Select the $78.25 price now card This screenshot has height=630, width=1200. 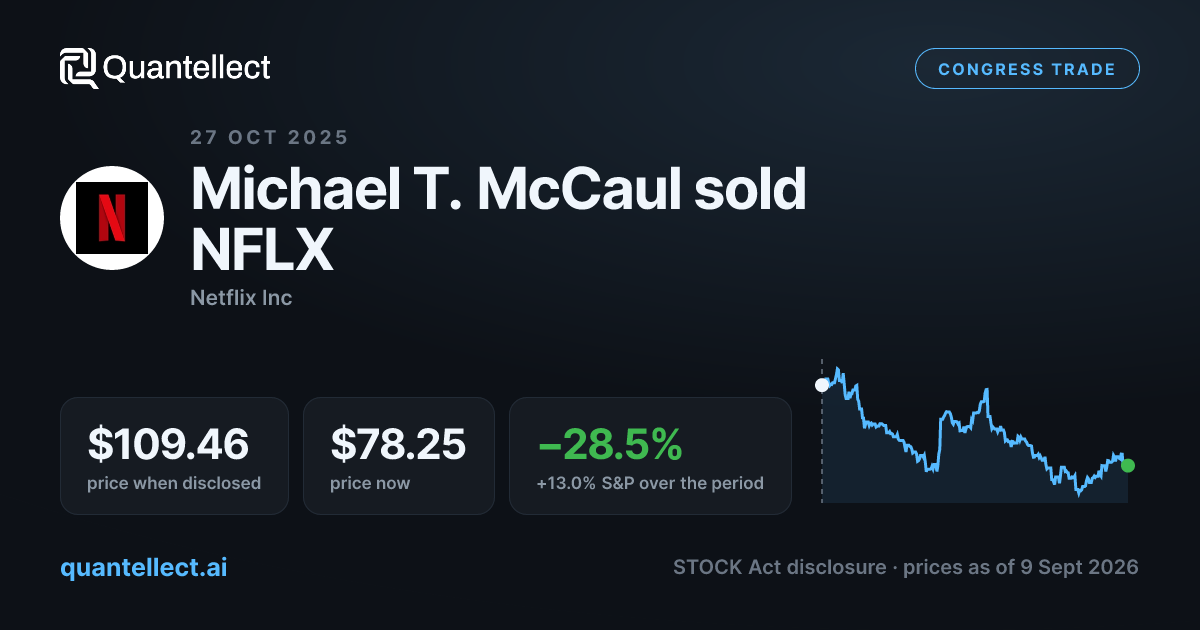click(399, 456)
